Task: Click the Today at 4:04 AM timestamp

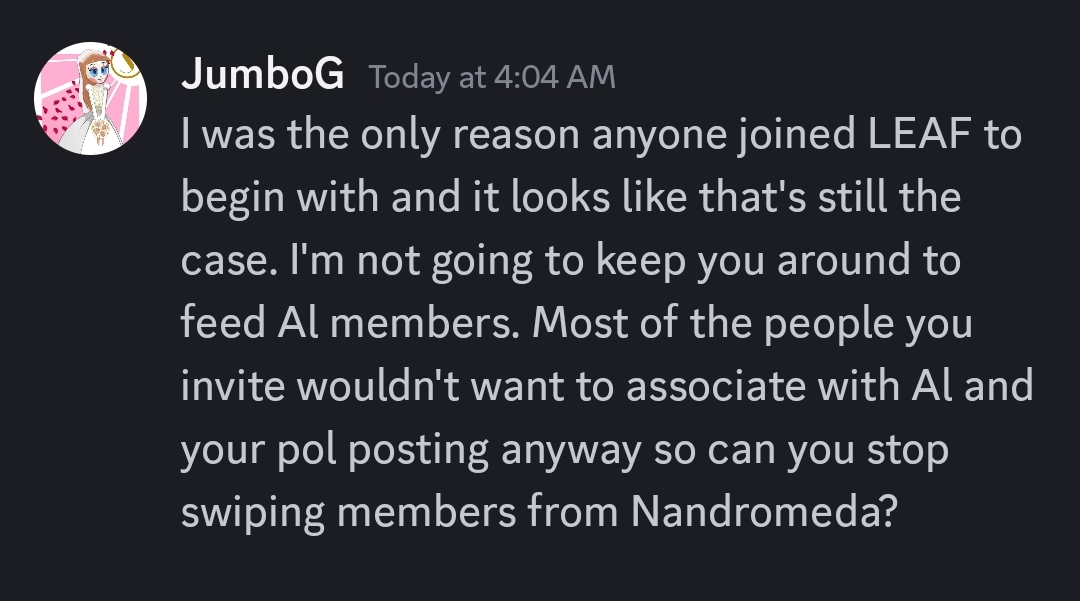Action: coord(492,77)
